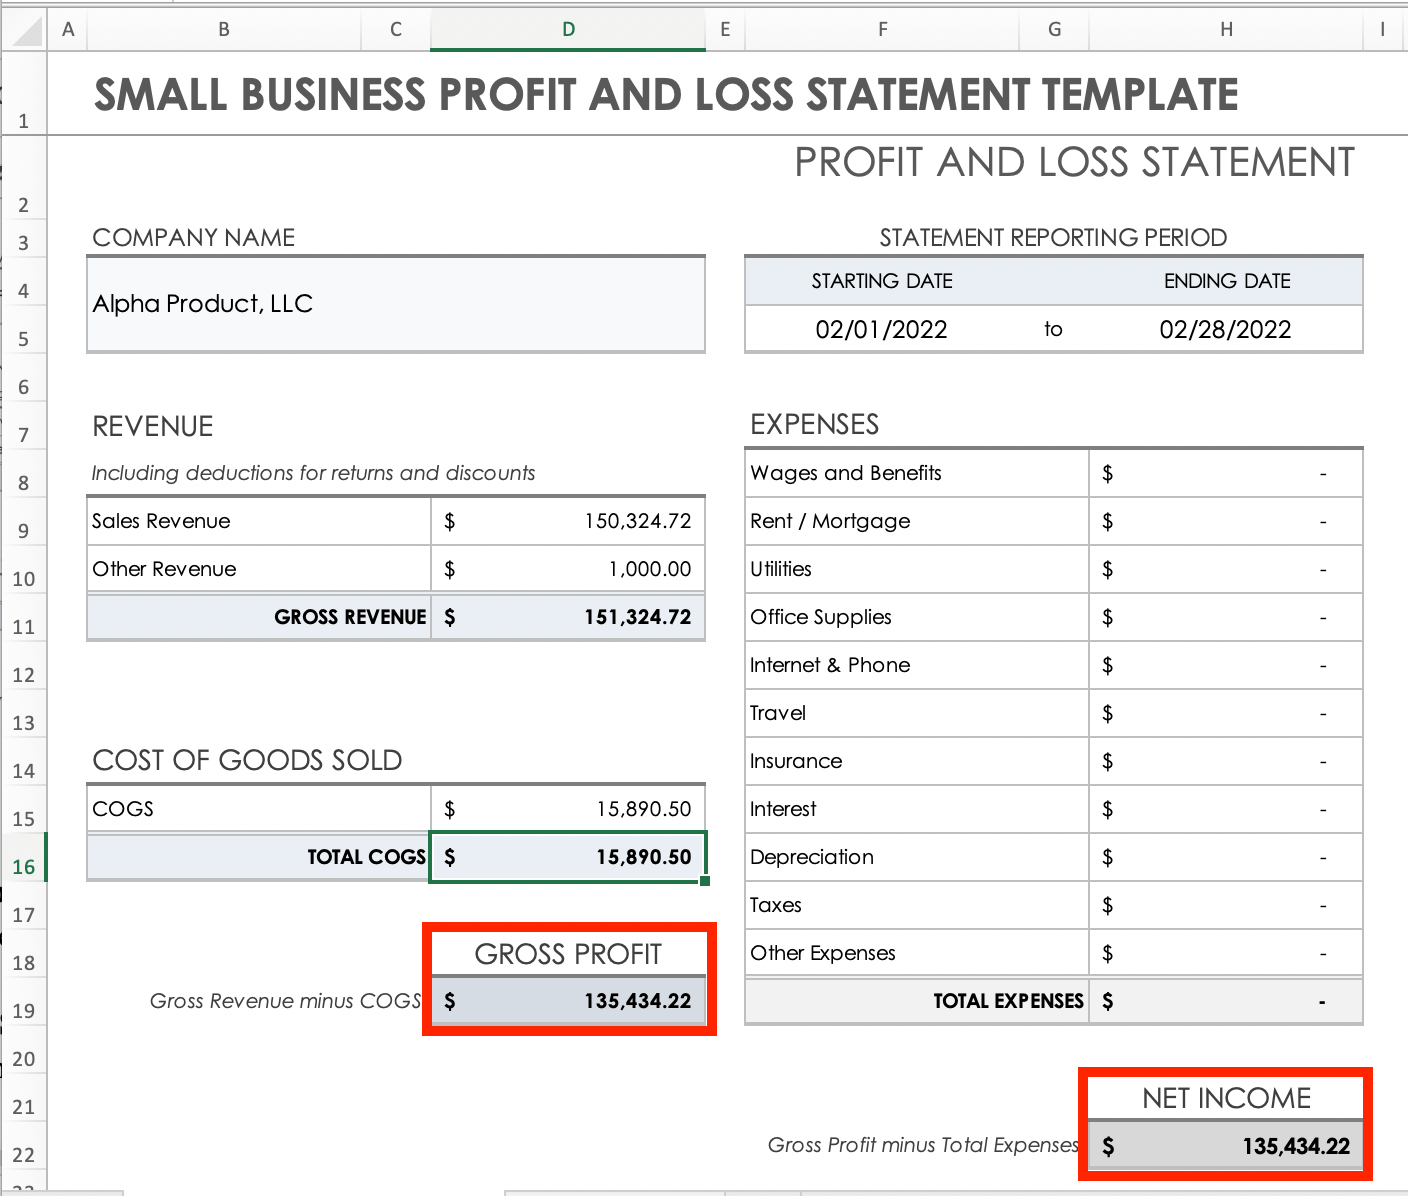Click the GROSS PROFIT heading
The height and width of the screenshot is (1196, 1408).
click(568, 954)
